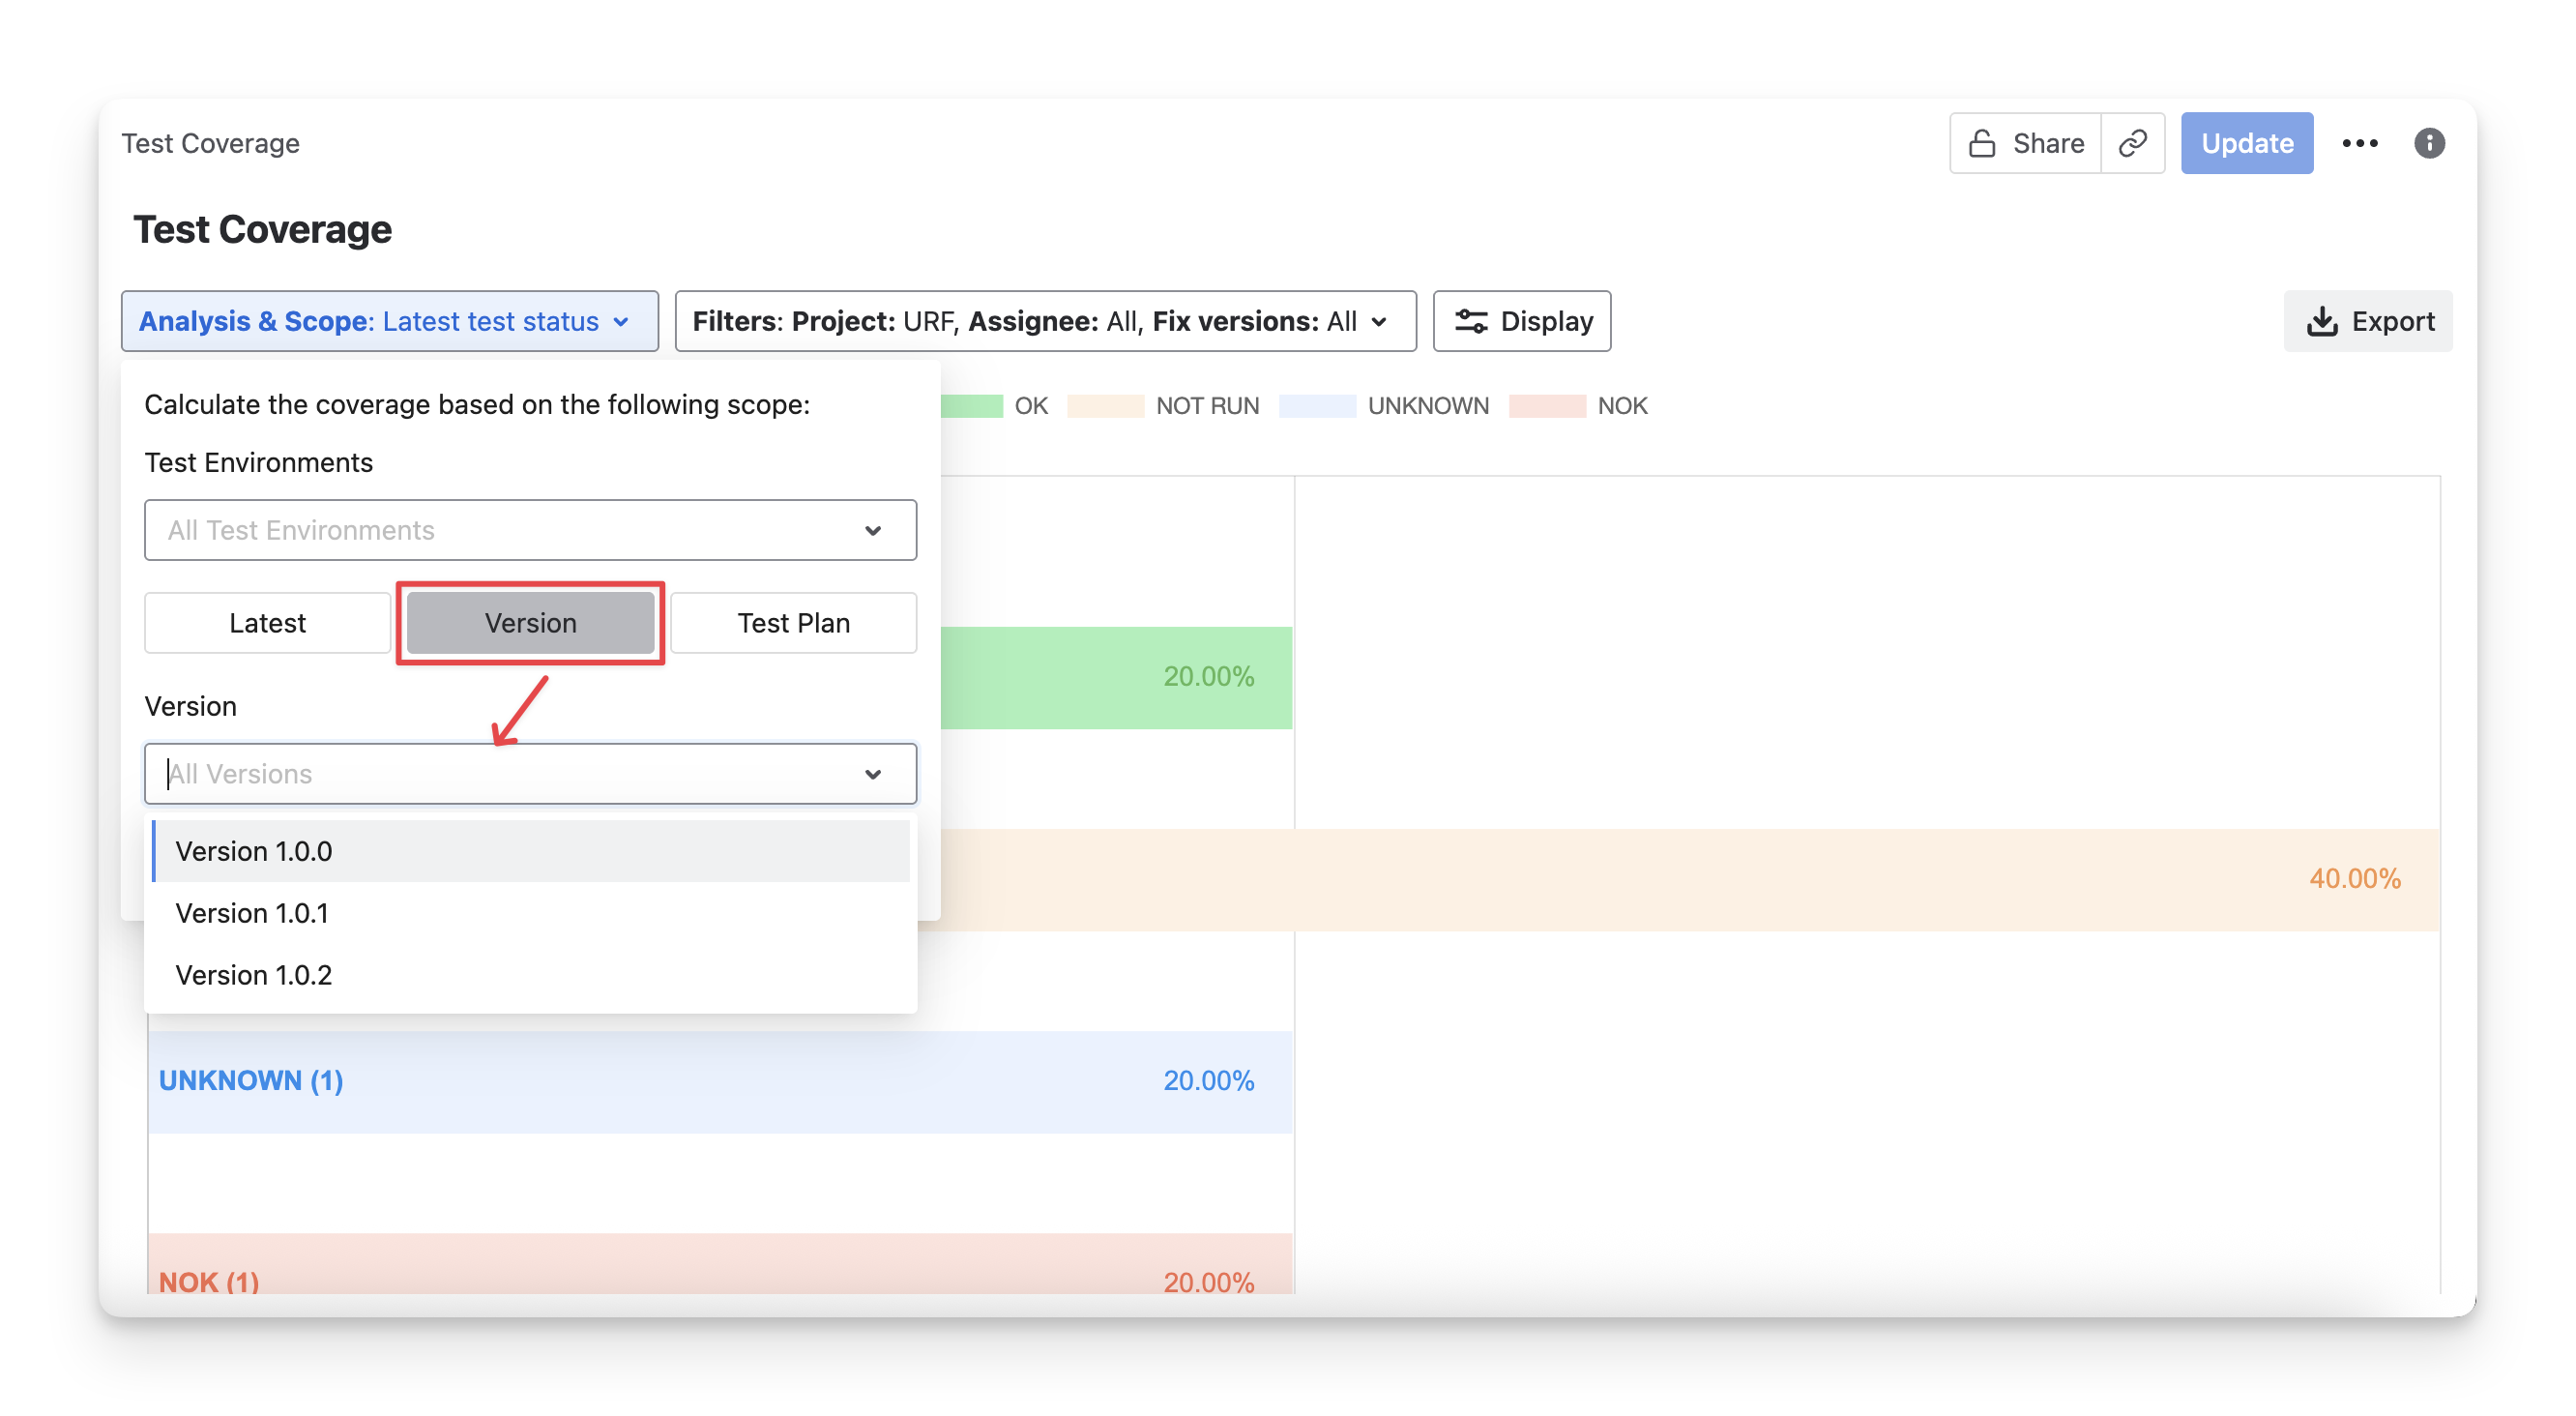Image resolution: width=2576 pixels, height=1416 pixels.
Task: Expand the Analysis & Scope dropdown
Action: pos(389,321)
